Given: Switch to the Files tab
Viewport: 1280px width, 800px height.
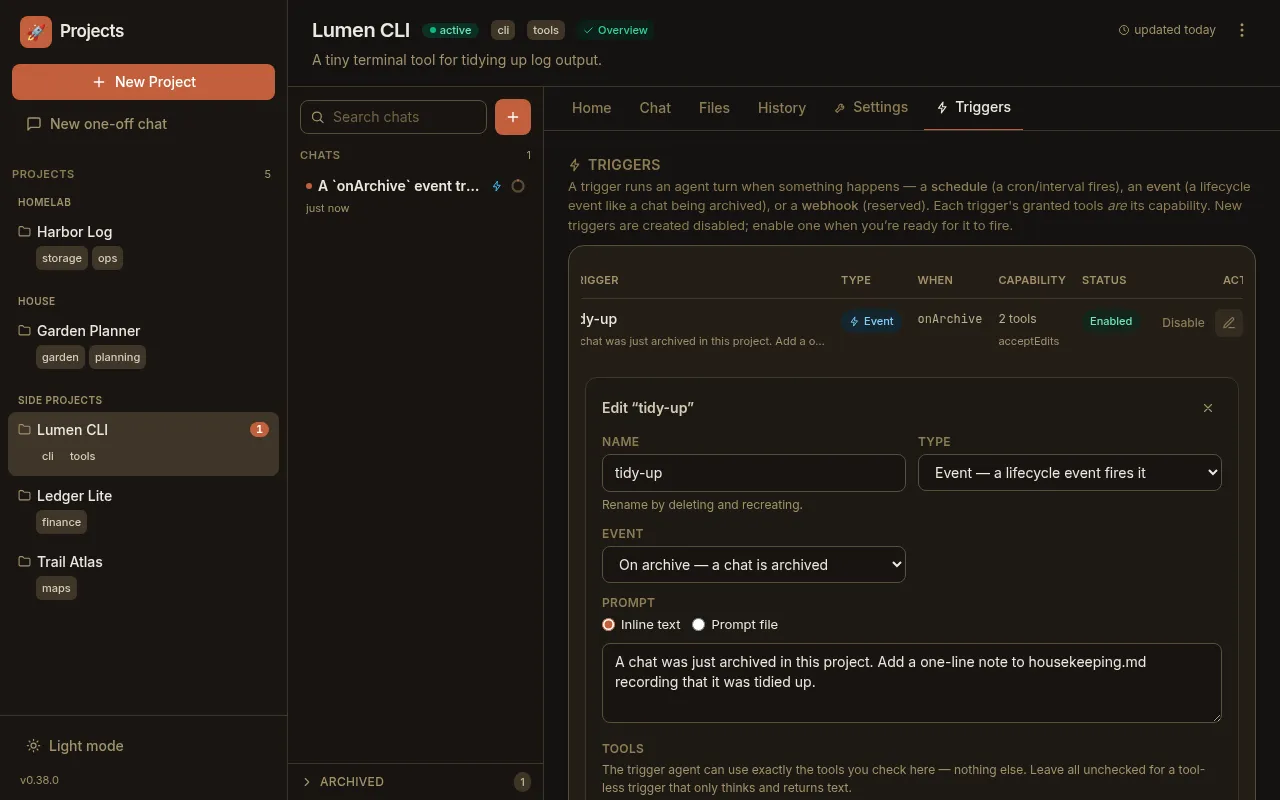Looking at the screenshot, I should coord(714,108).
